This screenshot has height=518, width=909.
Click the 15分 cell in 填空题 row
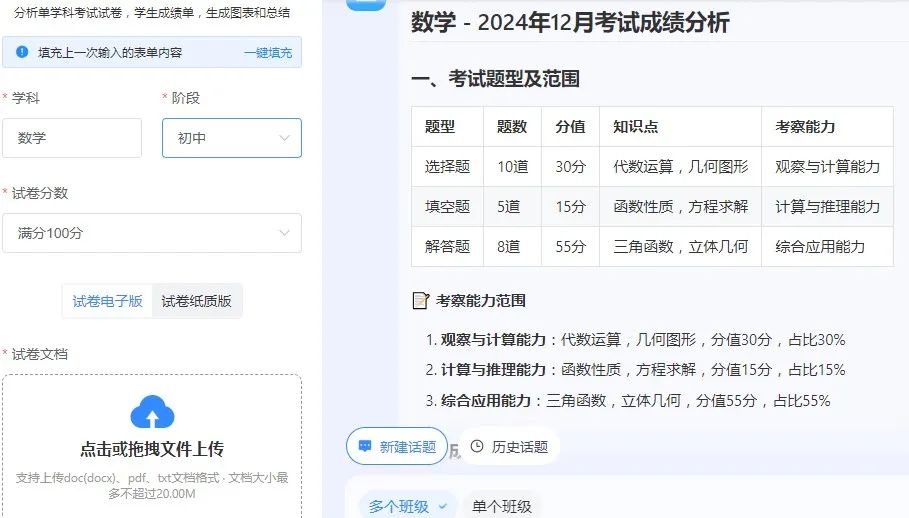click(x=570, y=207)
